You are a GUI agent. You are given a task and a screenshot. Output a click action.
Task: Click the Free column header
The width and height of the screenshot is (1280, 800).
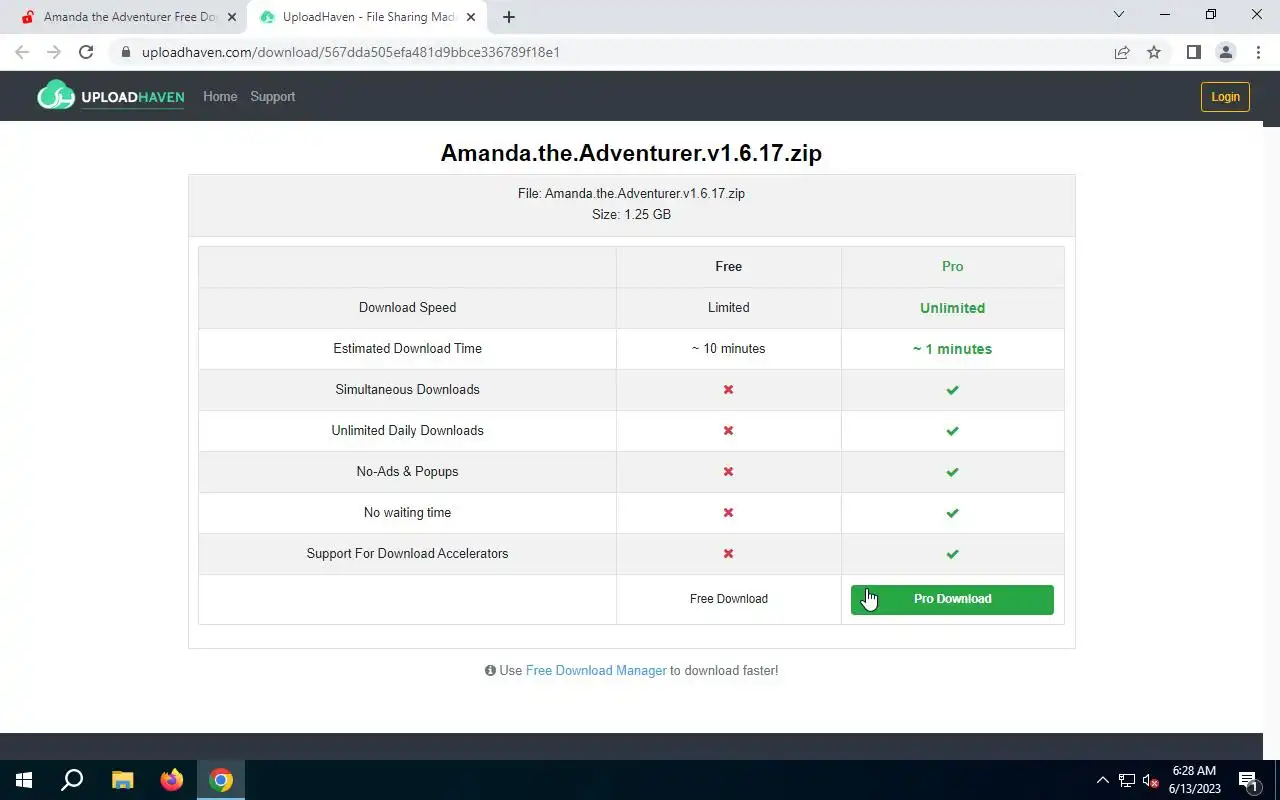(x=728, y=267)
